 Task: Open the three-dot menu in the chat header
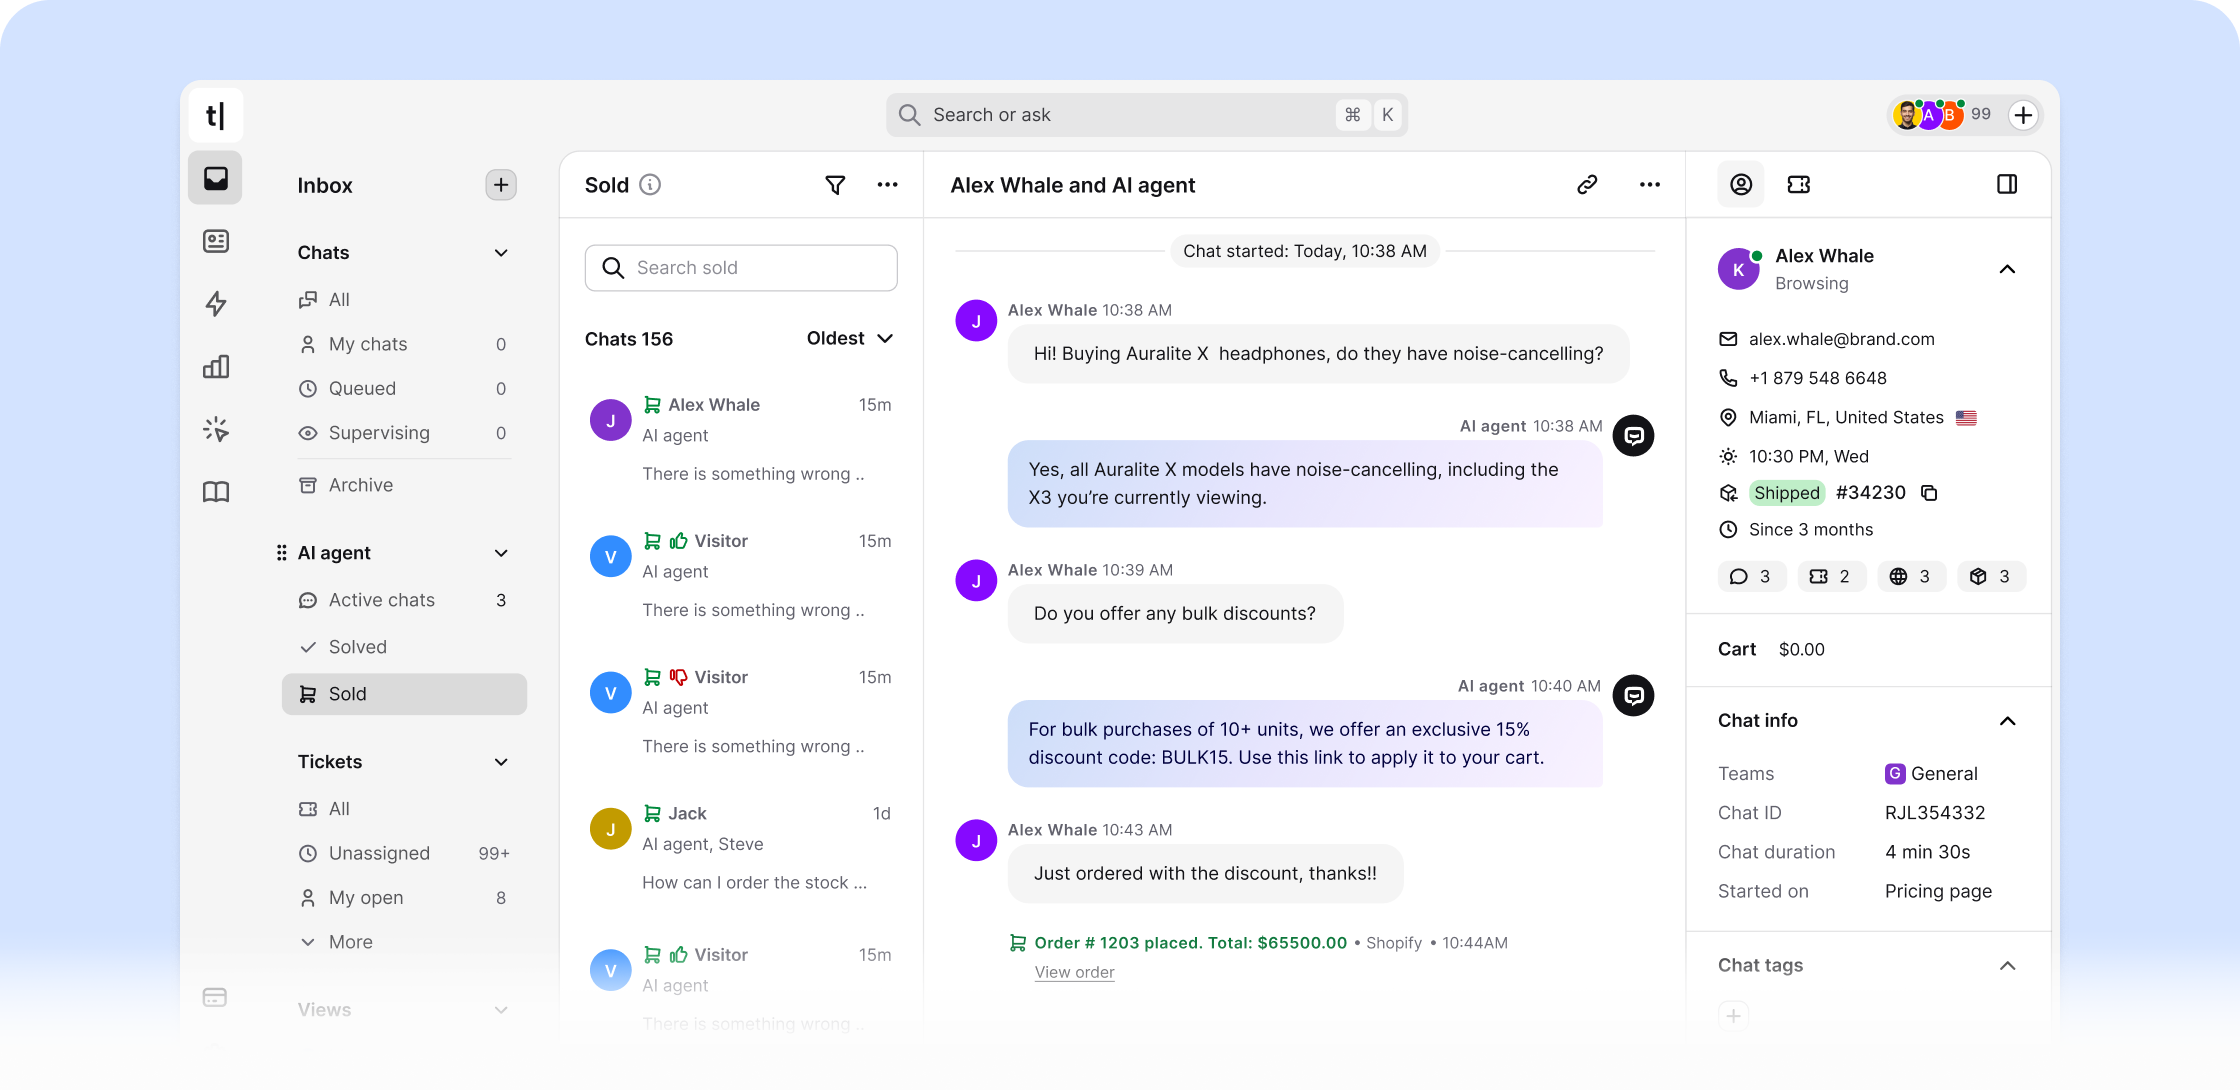click(x=1650, y=185)
